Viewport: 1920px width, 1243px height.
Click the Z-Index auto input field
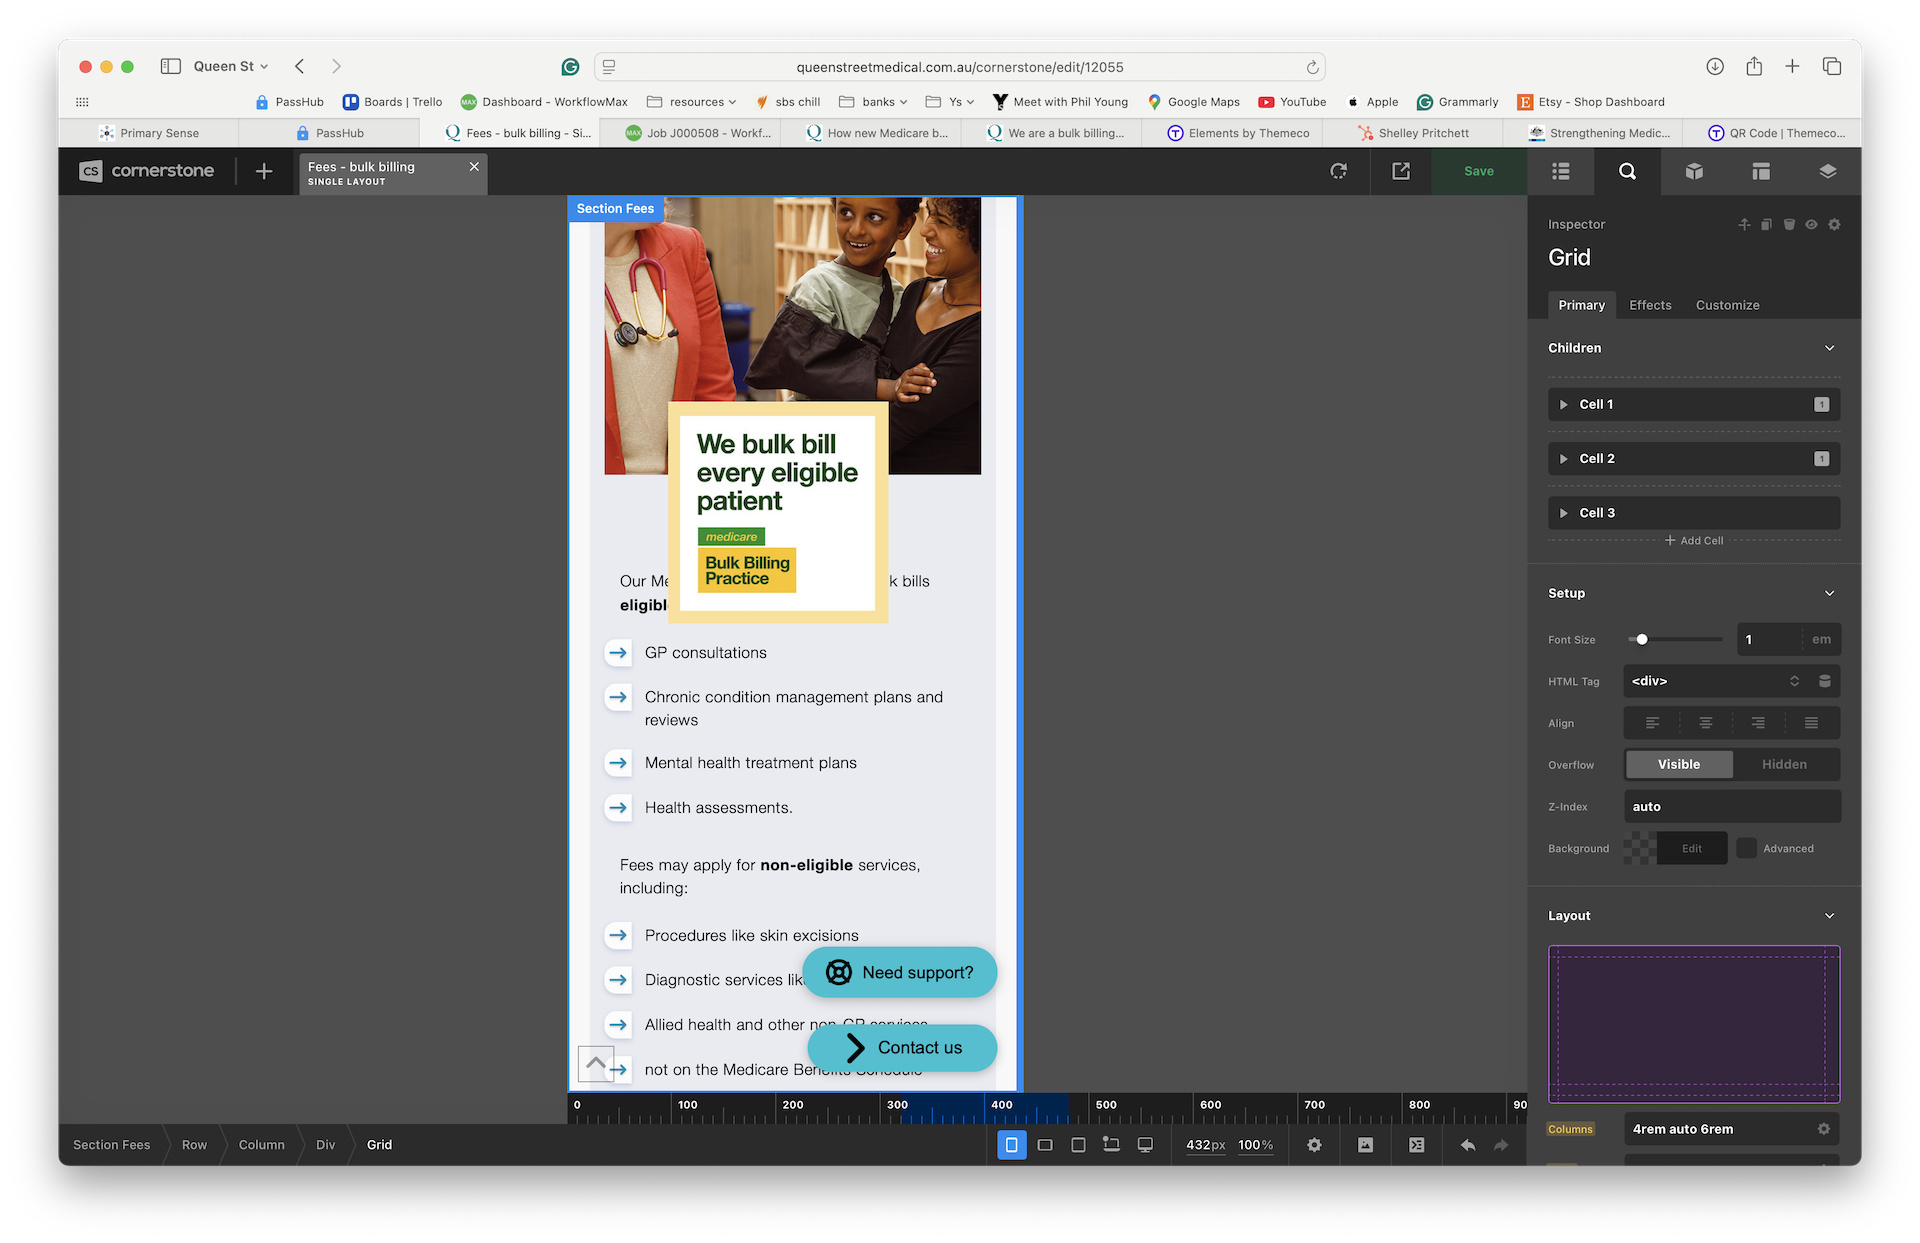click(x=1730, y=806)
